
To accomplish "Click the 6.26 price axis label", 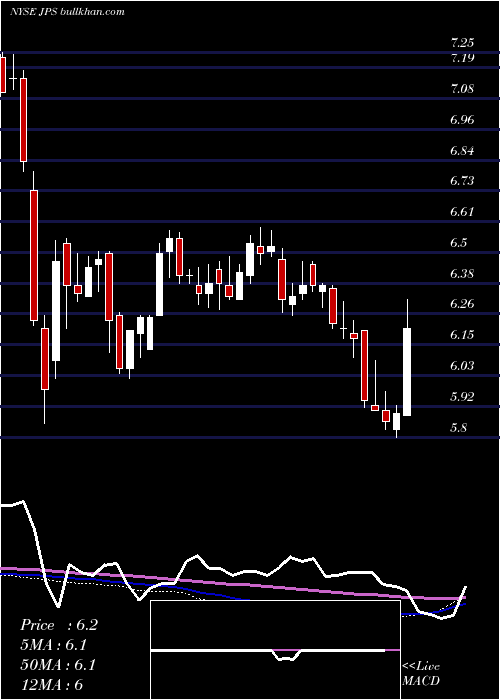I will tap(462, 304).
